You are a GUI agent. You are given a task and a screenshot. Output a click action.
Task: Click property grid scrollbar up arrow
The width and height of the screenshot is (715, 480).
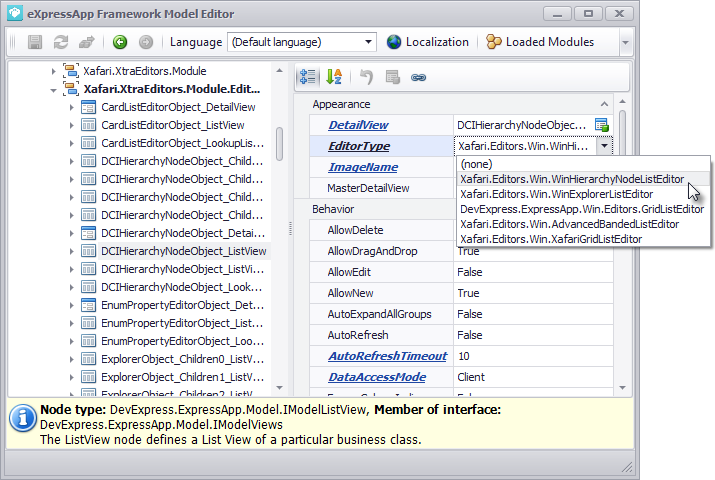623,101
